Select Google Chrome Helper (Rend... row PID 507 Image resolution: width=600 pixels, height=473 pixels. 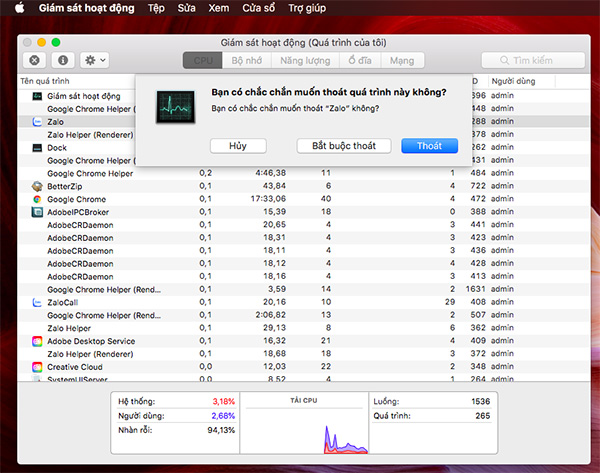coord(305,315)
